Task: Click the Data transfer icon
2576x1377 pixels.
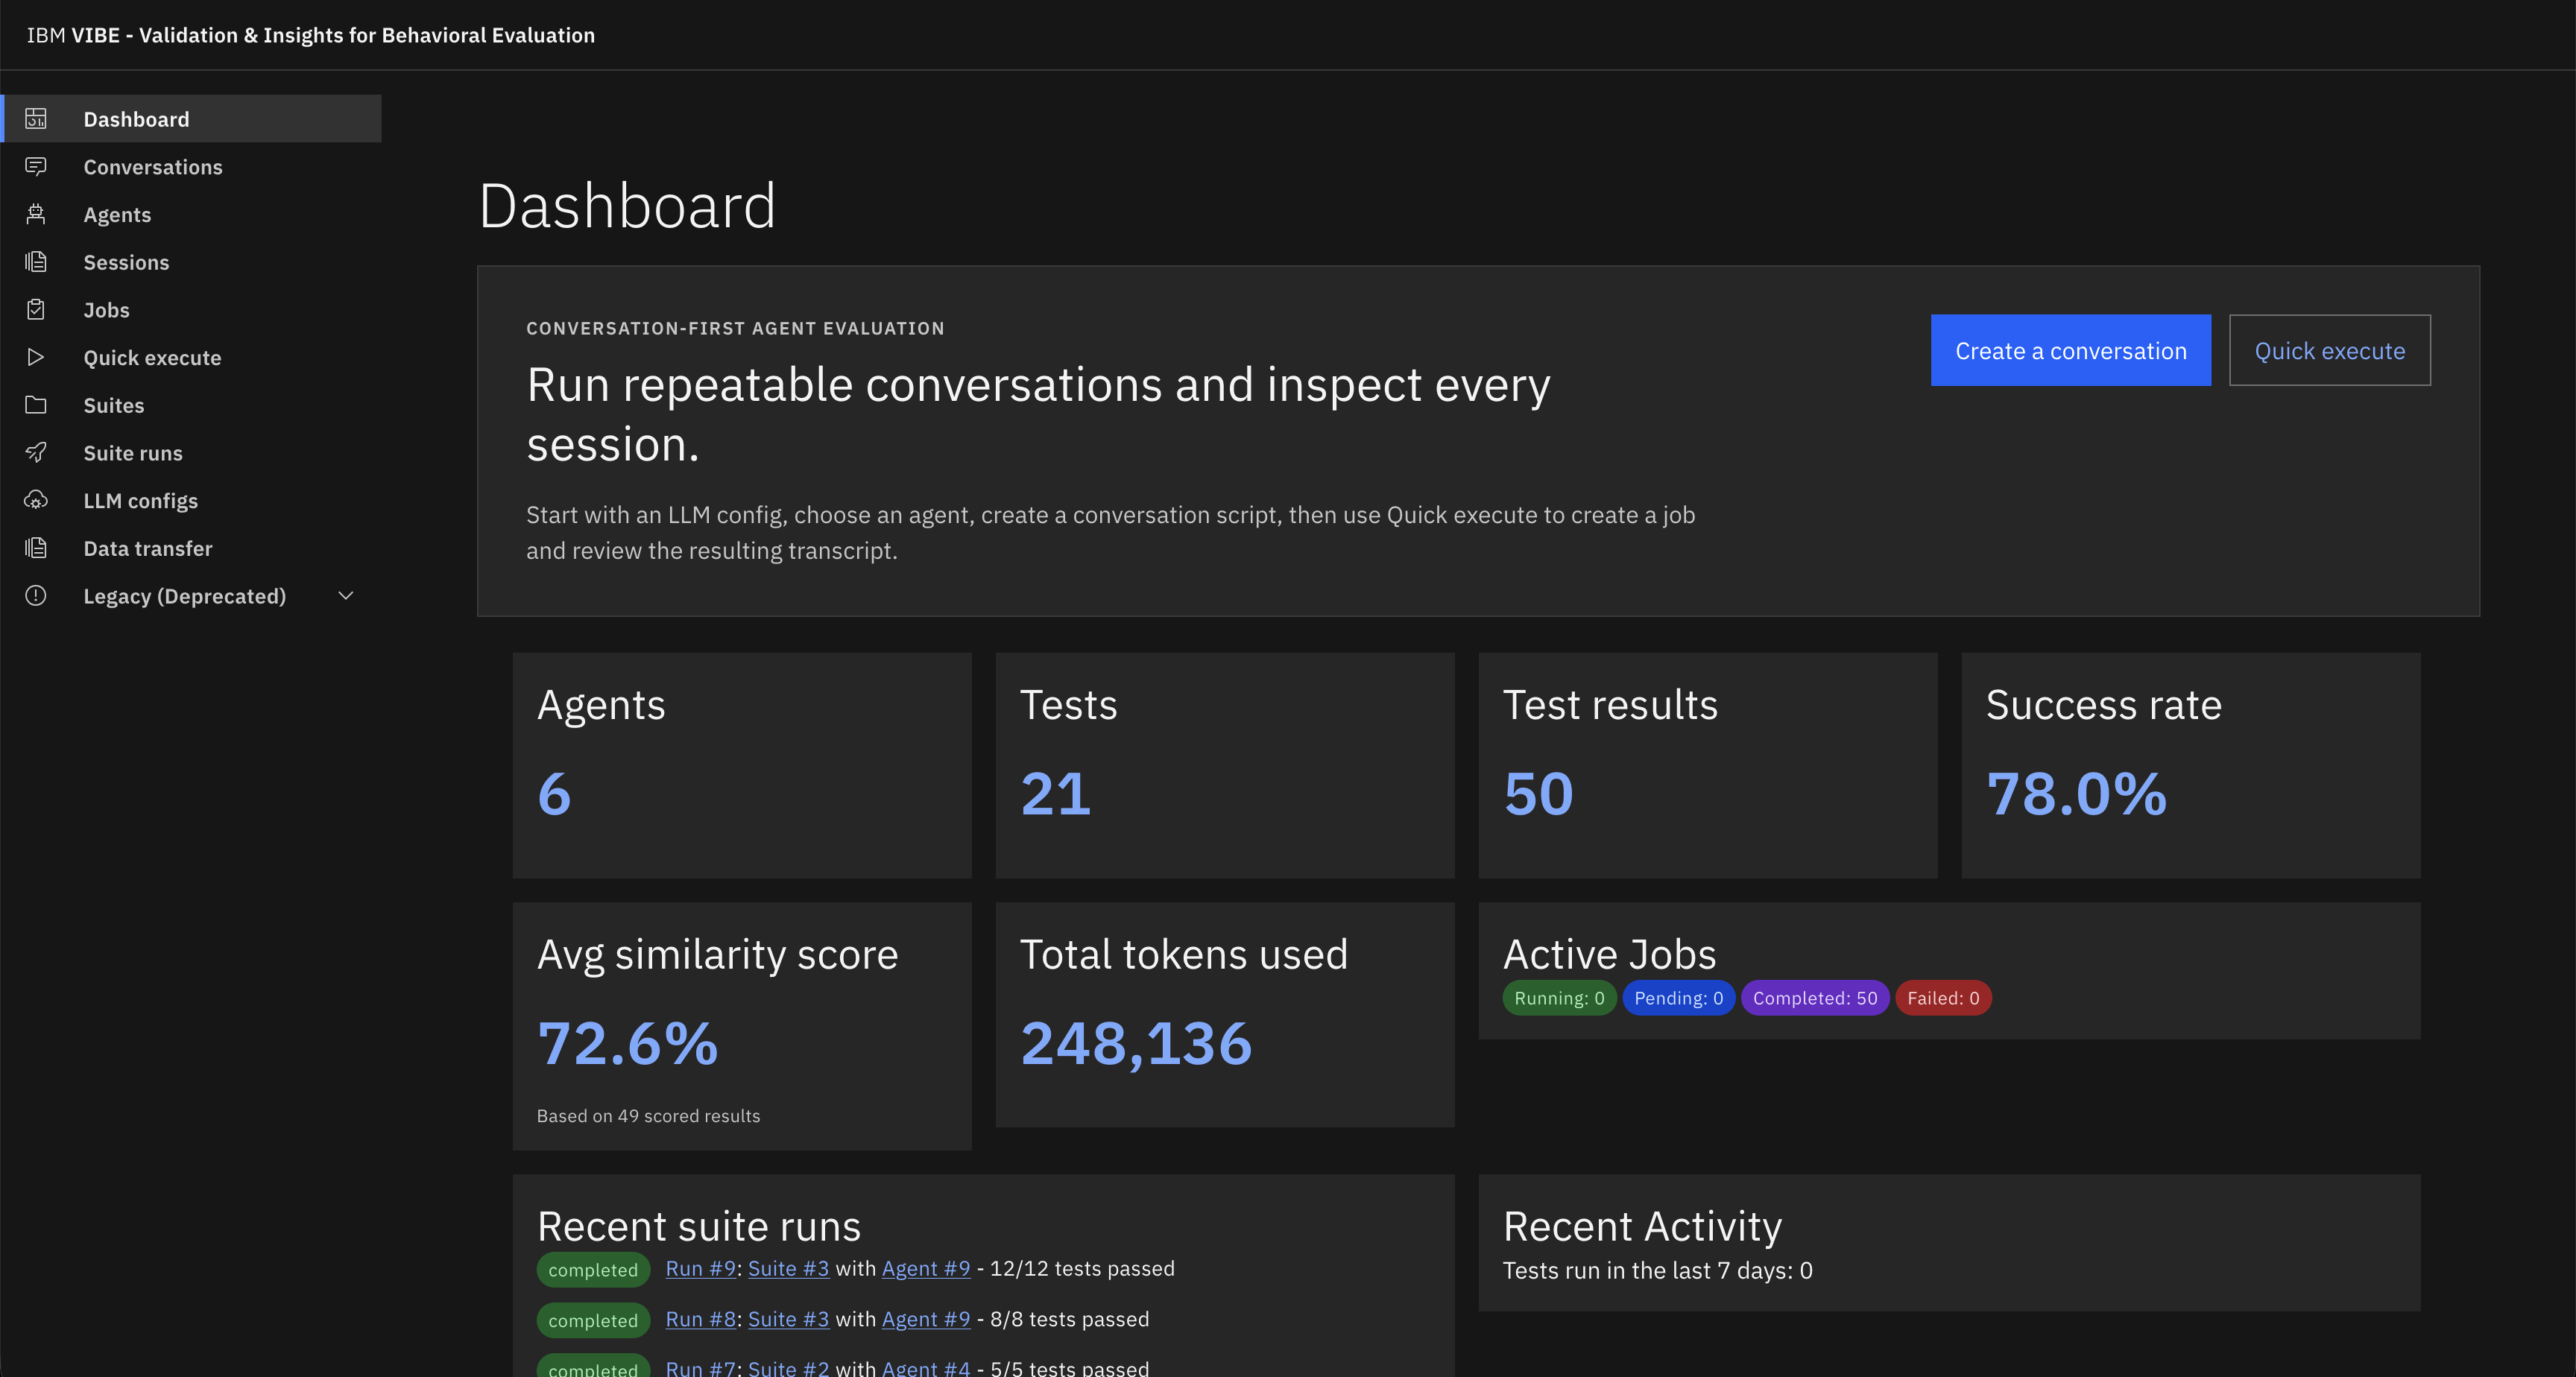Action: coord(36,548)
